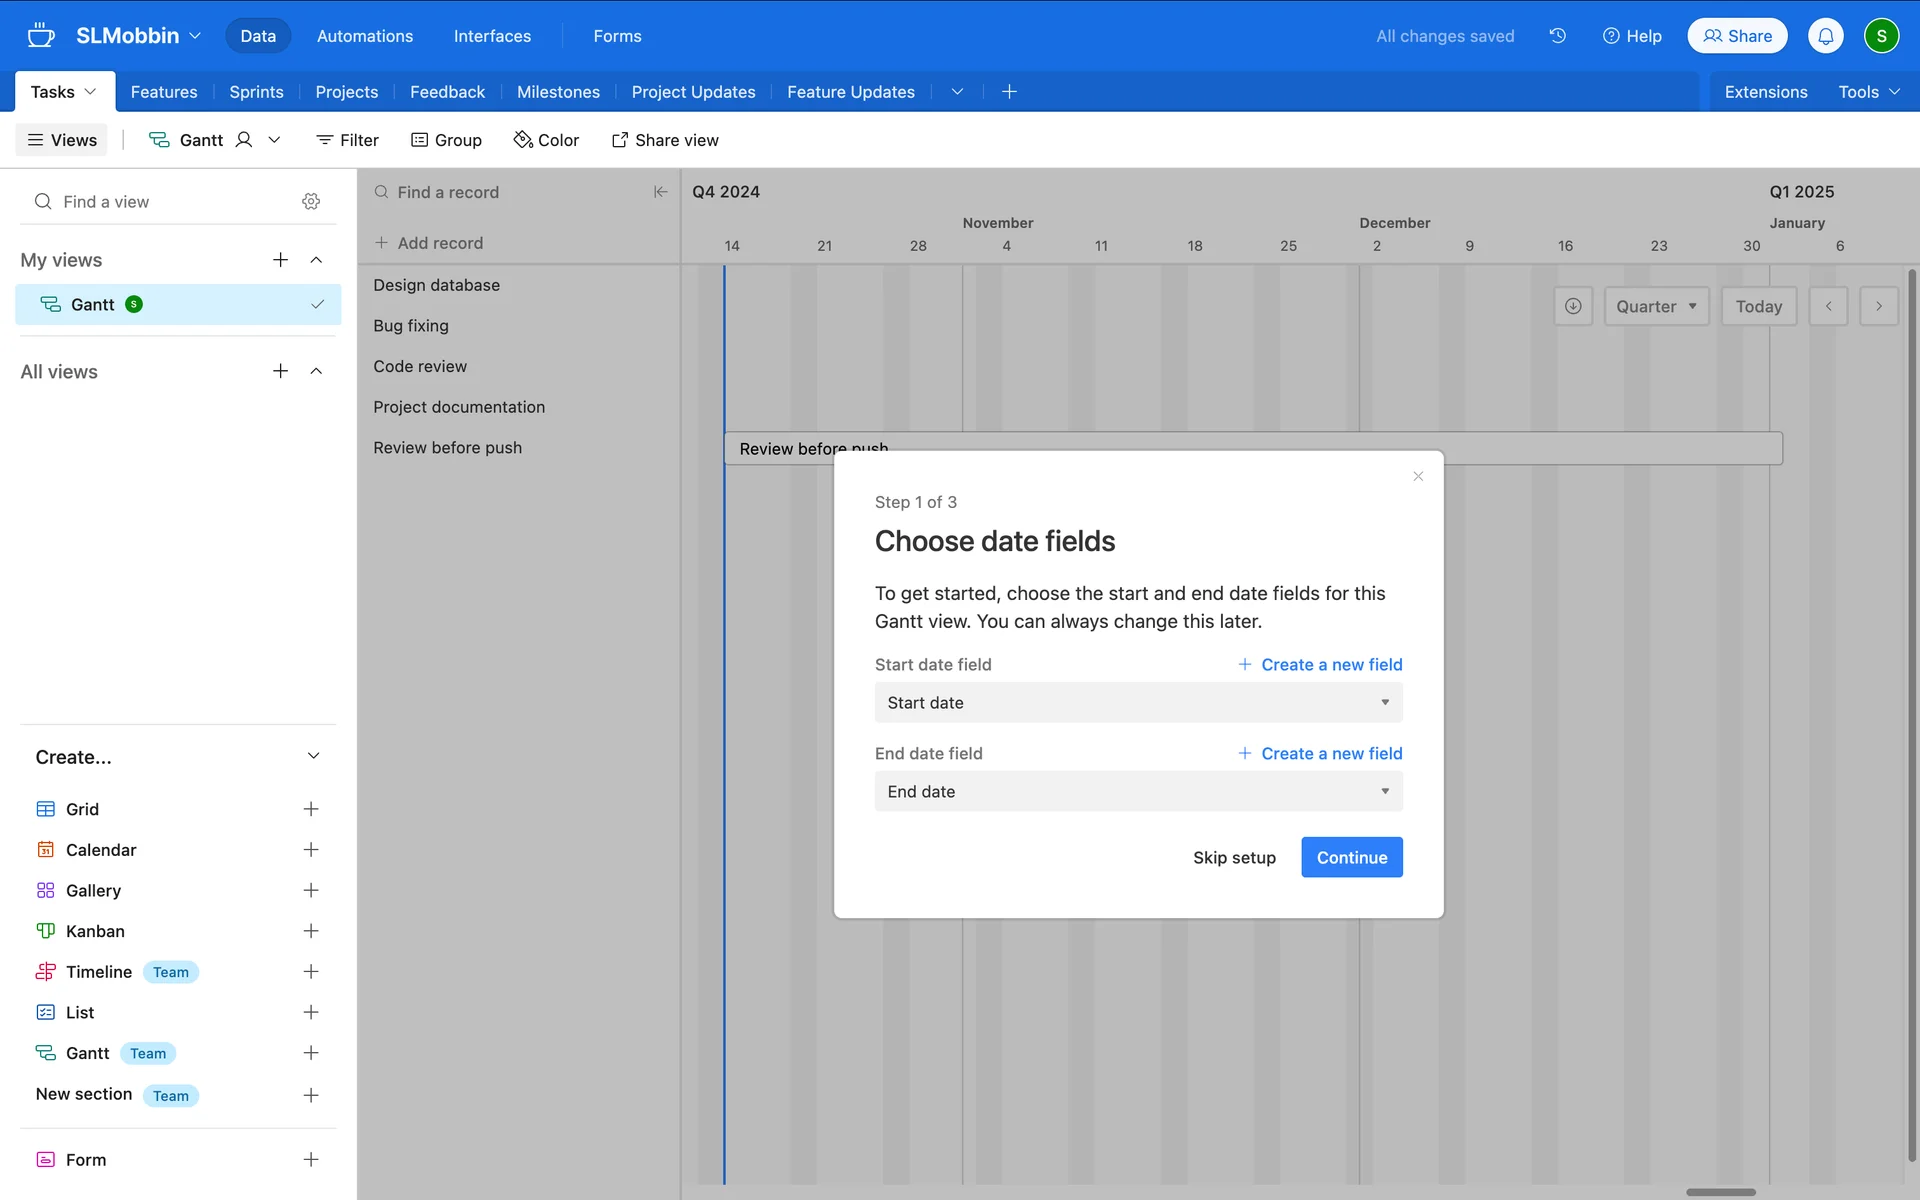Collapse the Create section
Screen dimensions: 1920x1200
313,756
